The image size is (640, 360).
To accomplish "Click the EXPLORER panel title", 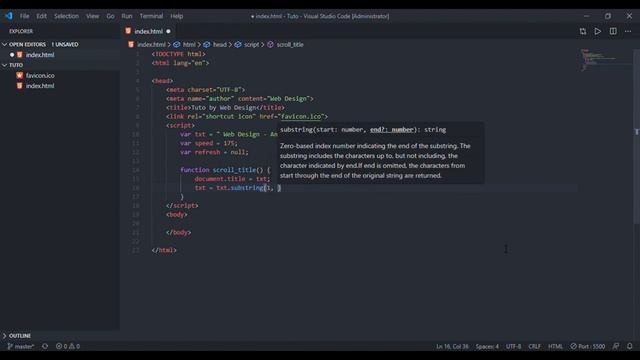I will point(21,31).
